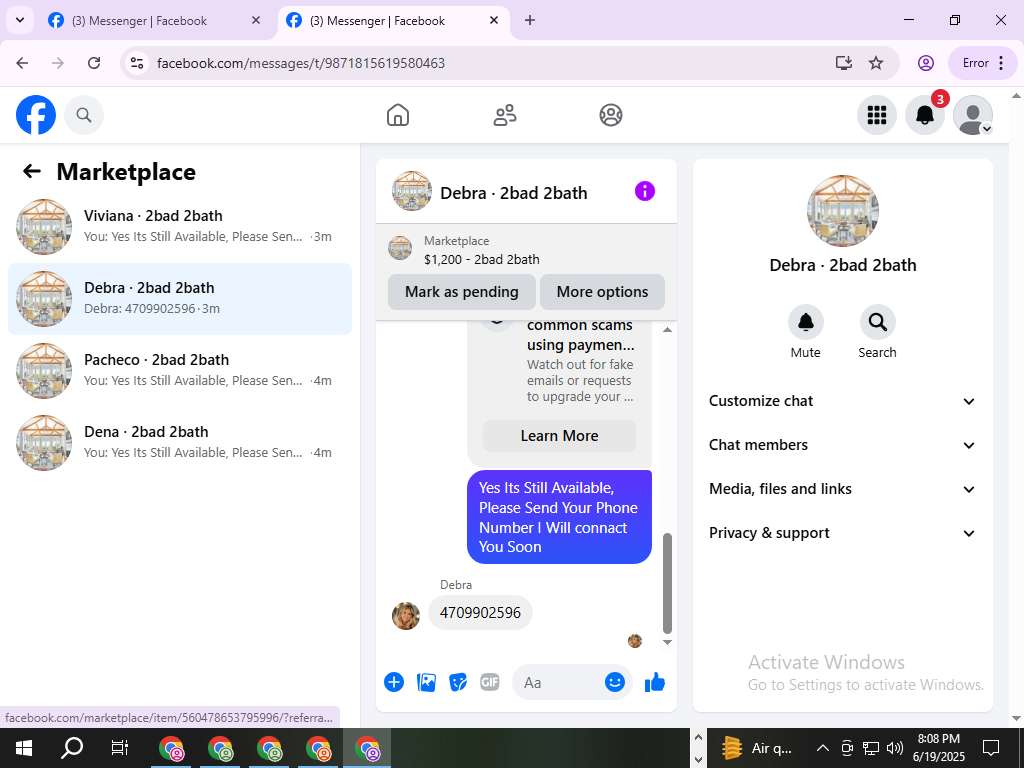Viewport: 1024px width, 768px height.
Task: Click the message input field Aa
Action: [562, 682]
